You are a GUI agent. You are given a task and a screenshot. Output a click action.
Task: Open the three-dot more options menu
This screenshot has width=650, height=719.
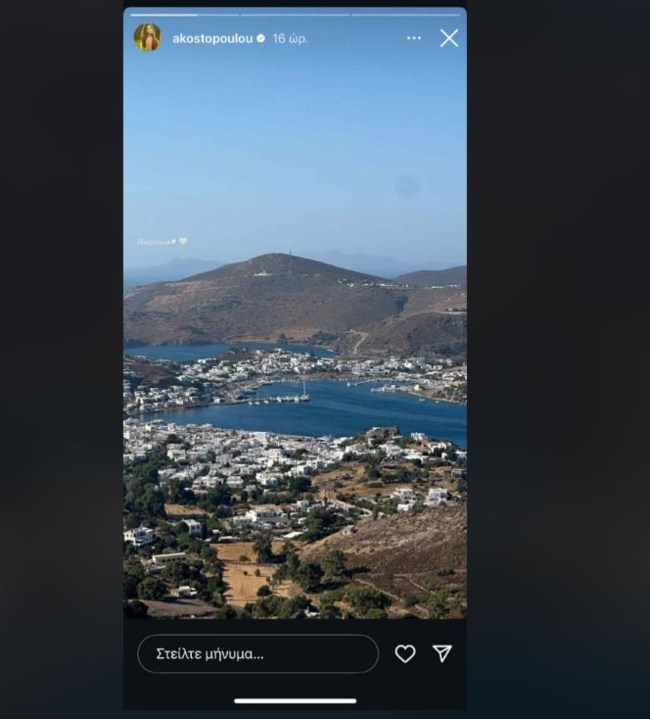pyautogui.click(x=414, y=38)
